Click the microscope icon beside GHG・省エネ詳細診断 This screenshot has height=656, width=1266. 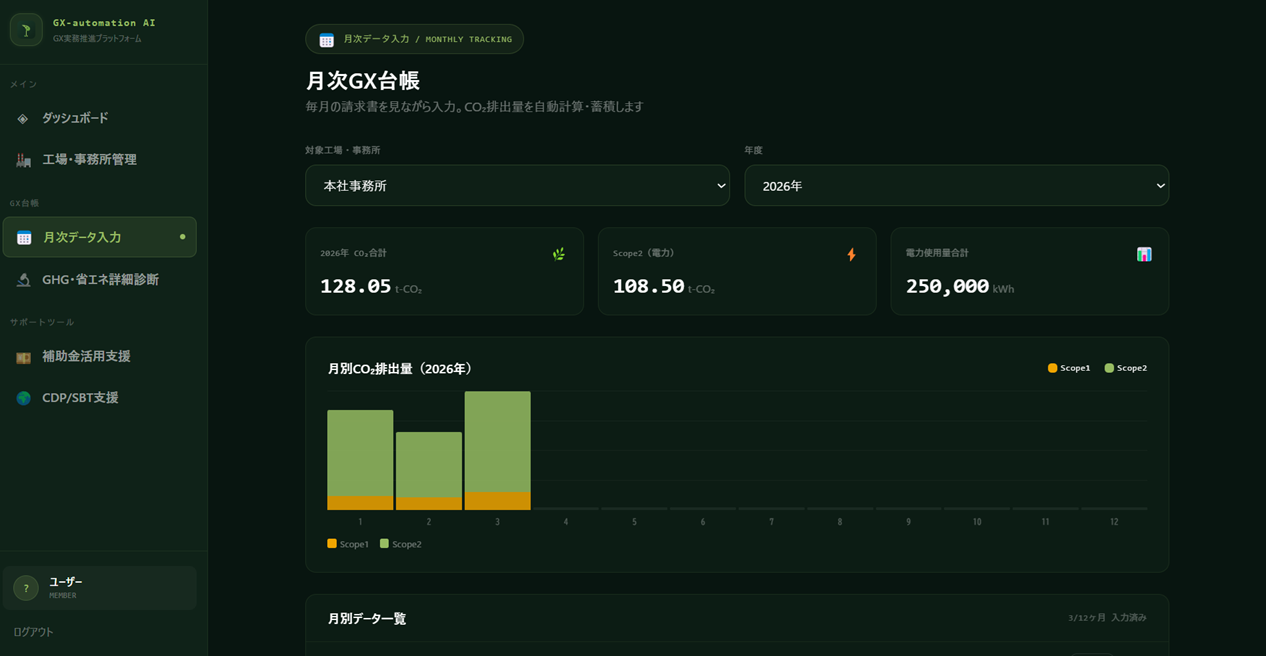point(23,280)
